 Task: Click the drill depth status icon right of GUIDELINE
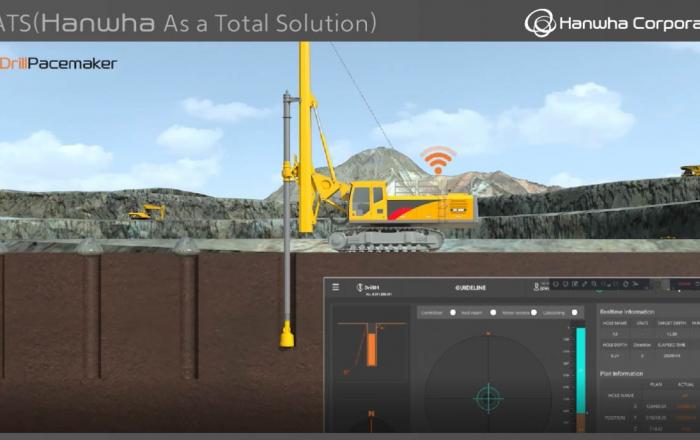click(x=537, y=287)
